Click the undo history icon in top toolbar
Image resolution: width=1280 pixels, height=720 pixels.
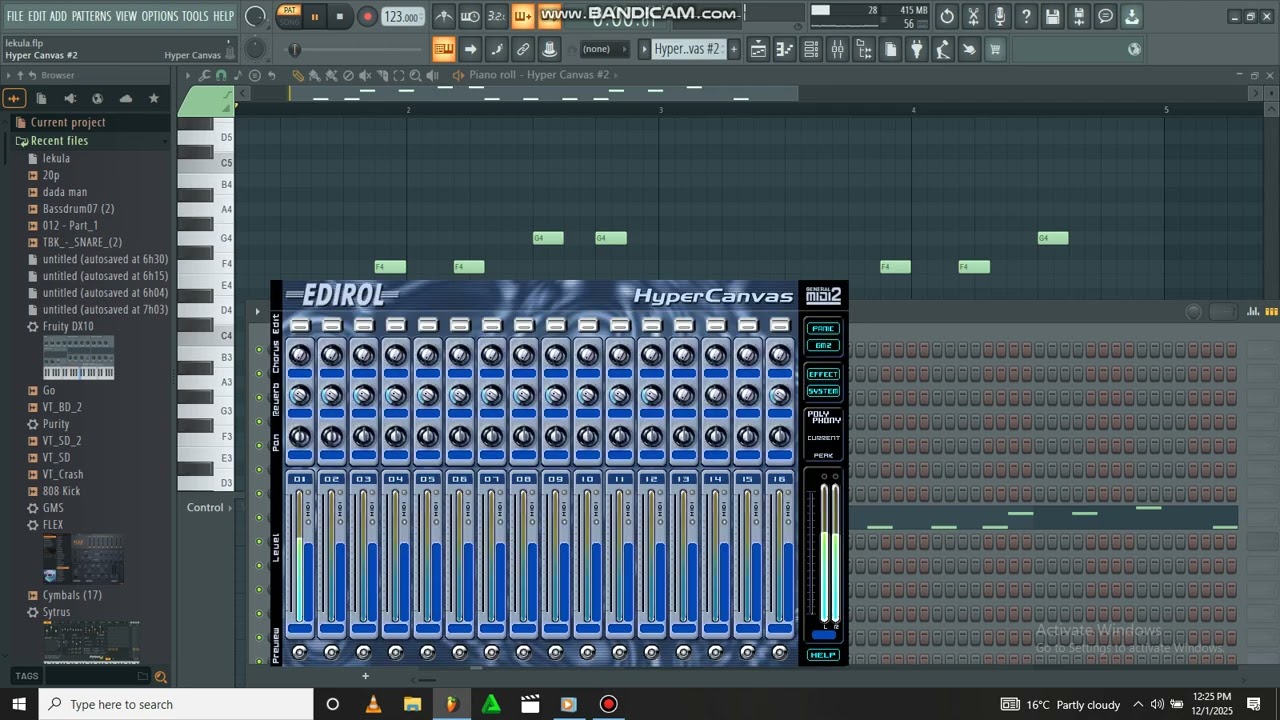tap(947, 16)
